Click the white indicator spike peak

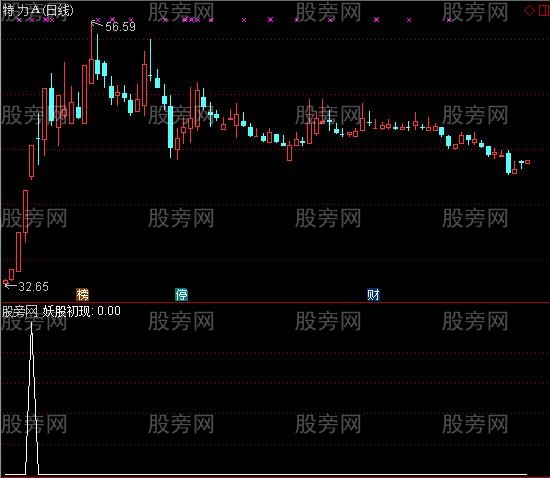(32, 324)
